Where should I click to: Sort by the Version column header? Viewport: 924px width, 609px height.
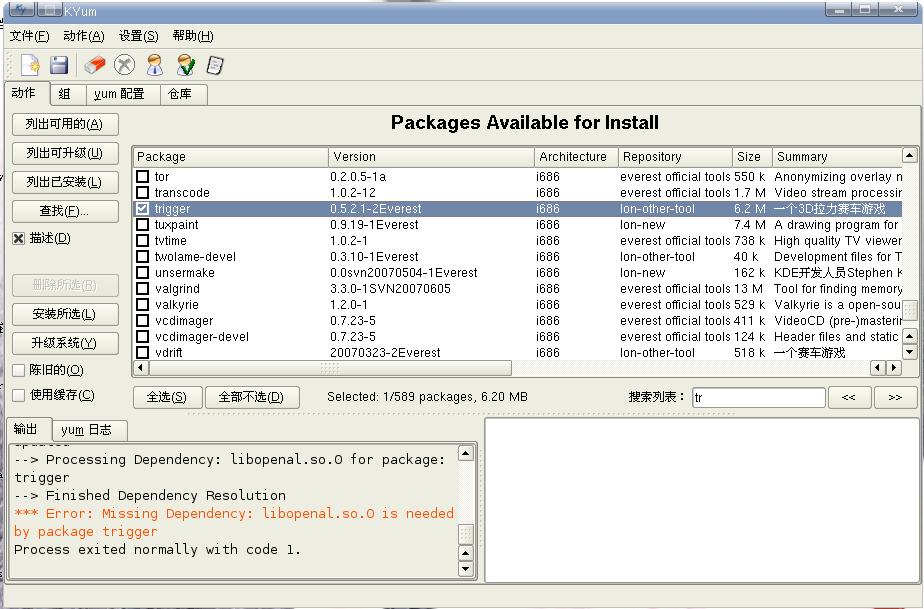point(431,157)
